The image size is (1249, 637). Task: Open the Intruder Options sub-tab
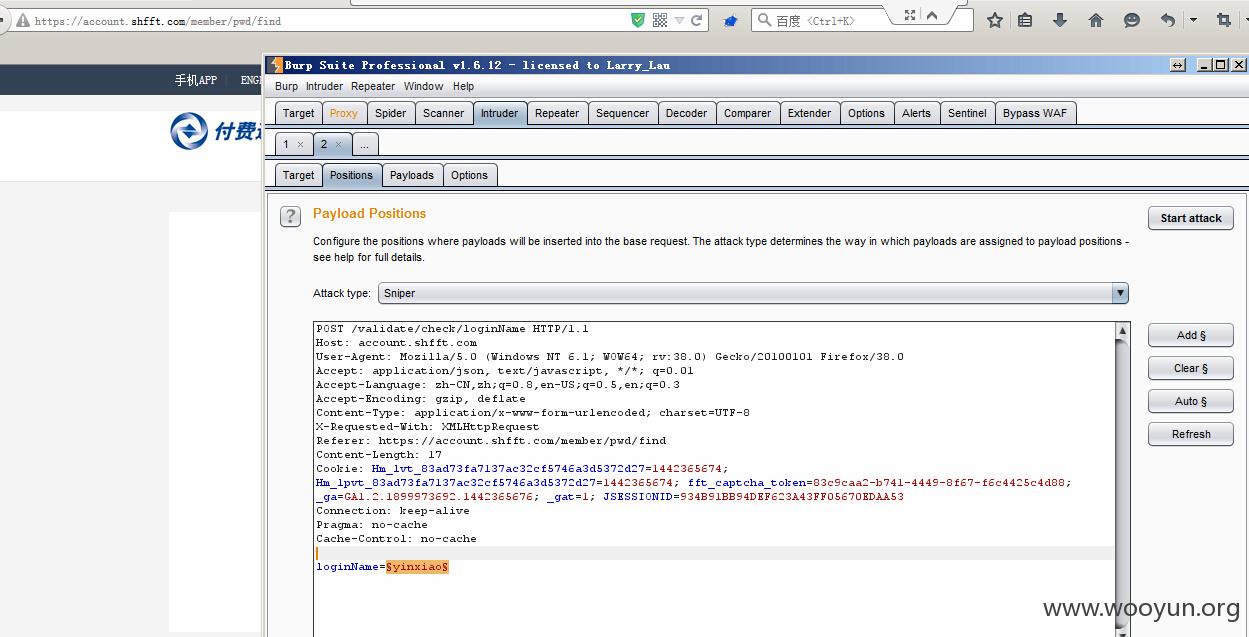(469, 175)
